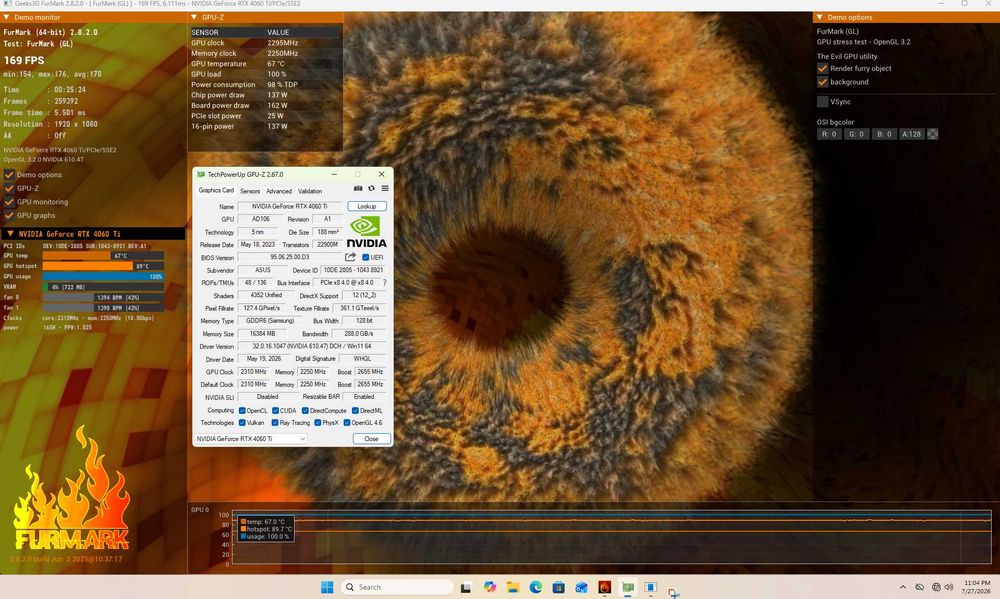The width and height of the screenshot is (1000, 599).
Task: Switch to the Advanced tab
Action: [x=279, y=191]
